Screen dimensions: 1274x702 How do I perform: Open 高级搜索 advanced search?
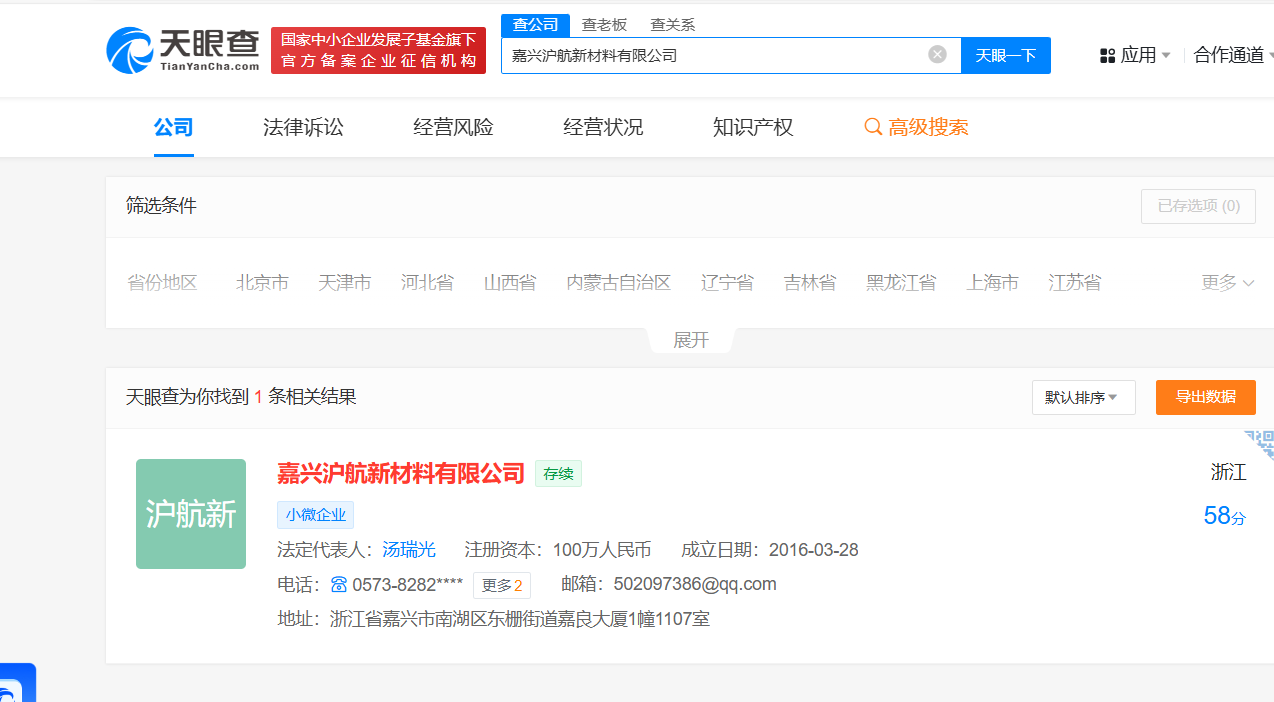pyautogui.click(x=916, y=127)
